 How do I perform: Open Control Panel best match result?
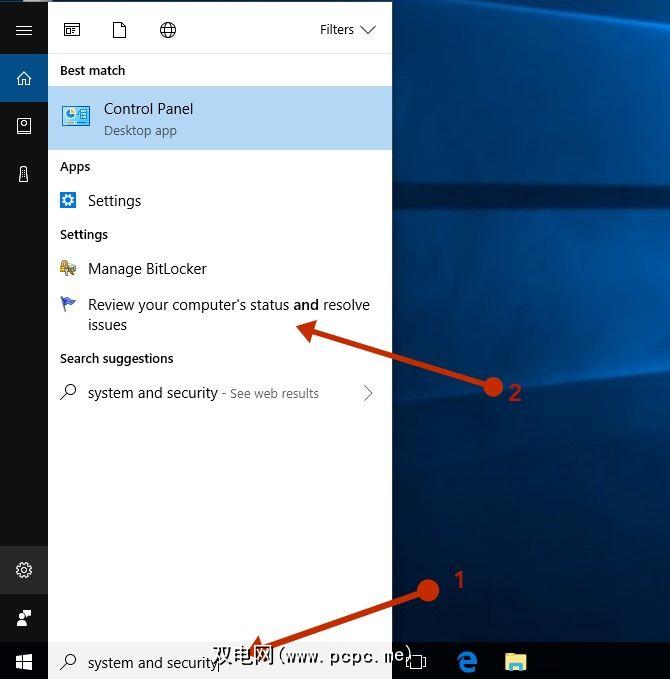(220, 118)
